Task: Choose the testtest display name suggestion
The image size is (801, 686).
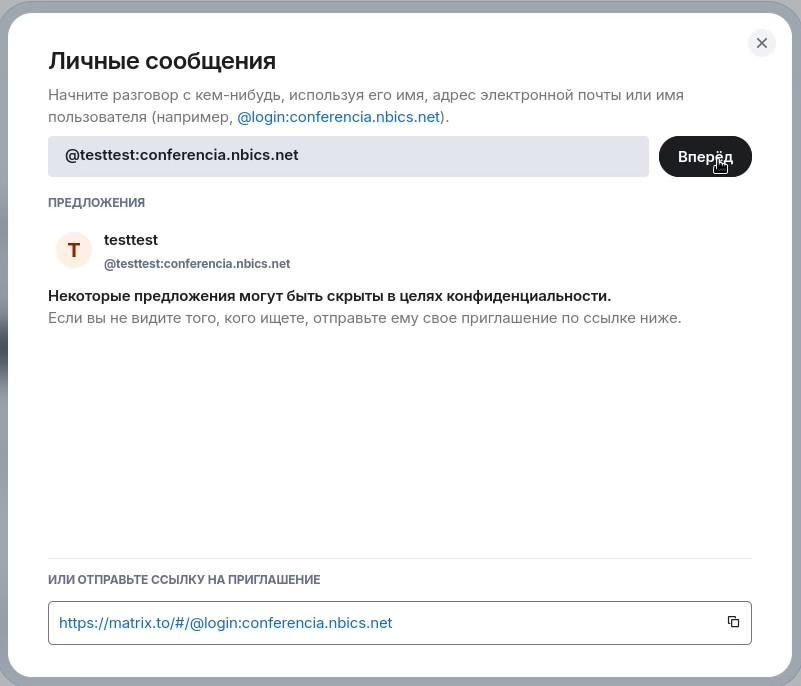Action: coord(131,240)
